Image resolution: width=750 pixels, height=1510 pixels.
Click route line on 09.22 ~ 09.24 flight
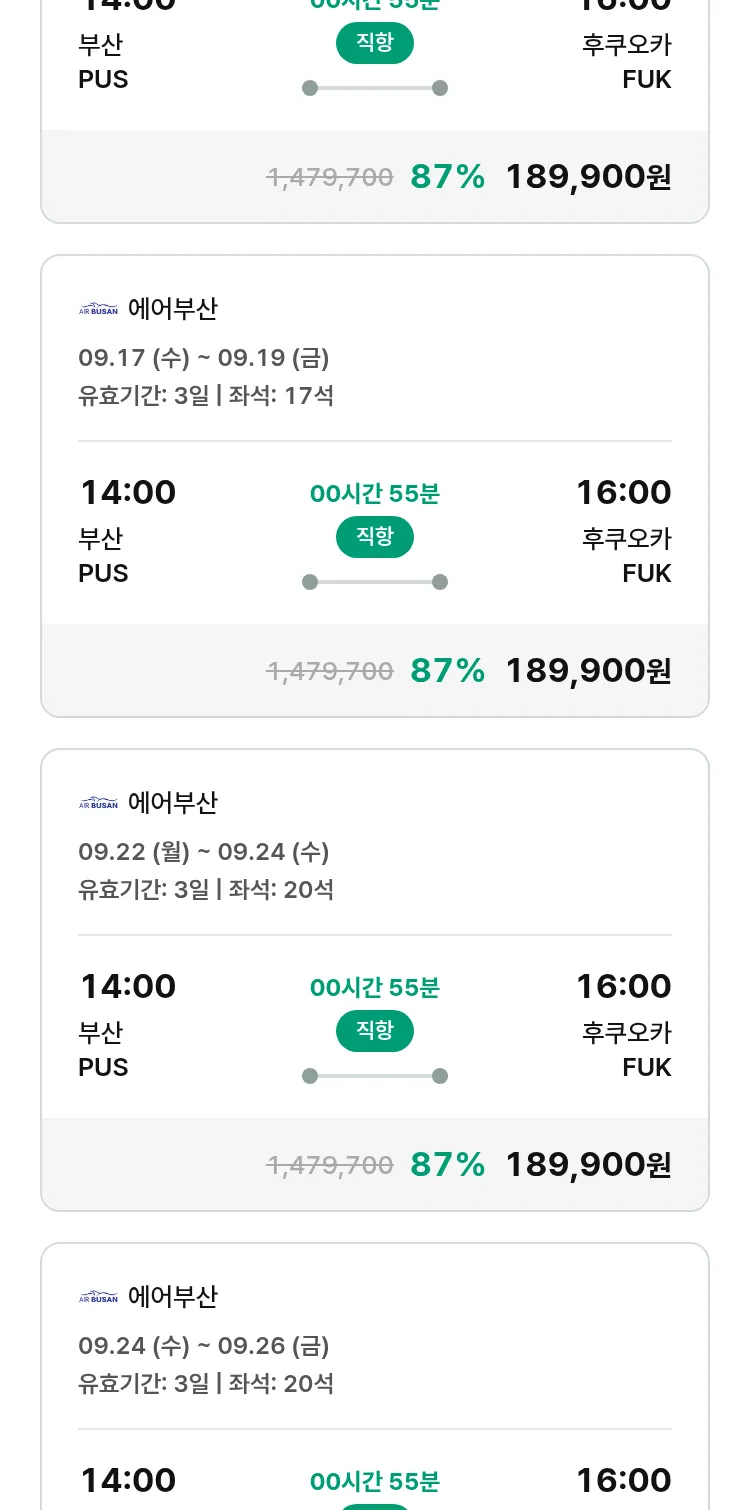pos(375,1076)
